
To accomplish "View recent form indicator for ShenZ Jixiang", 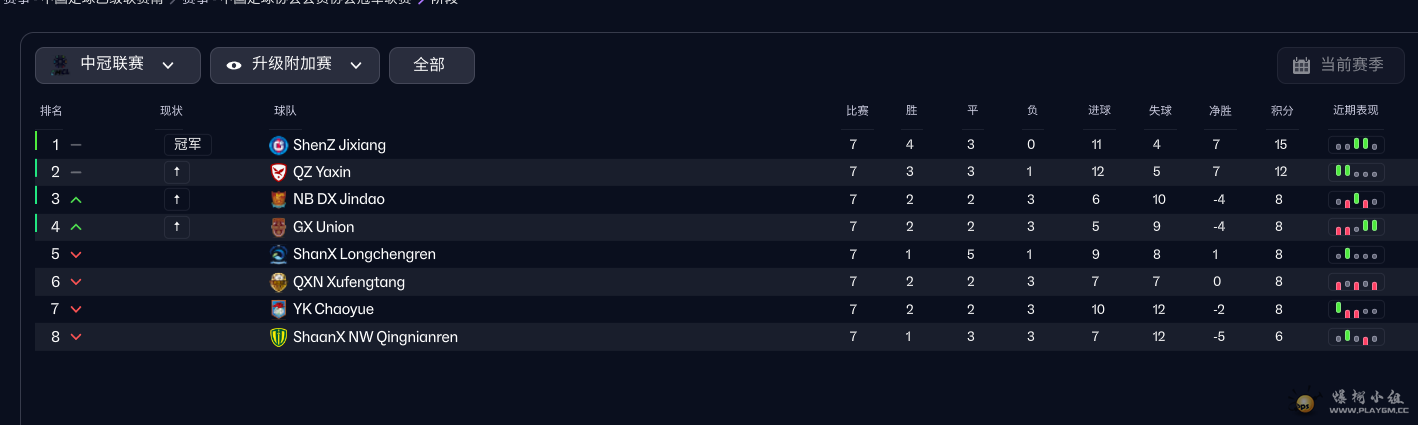I will coord(1356,145).
